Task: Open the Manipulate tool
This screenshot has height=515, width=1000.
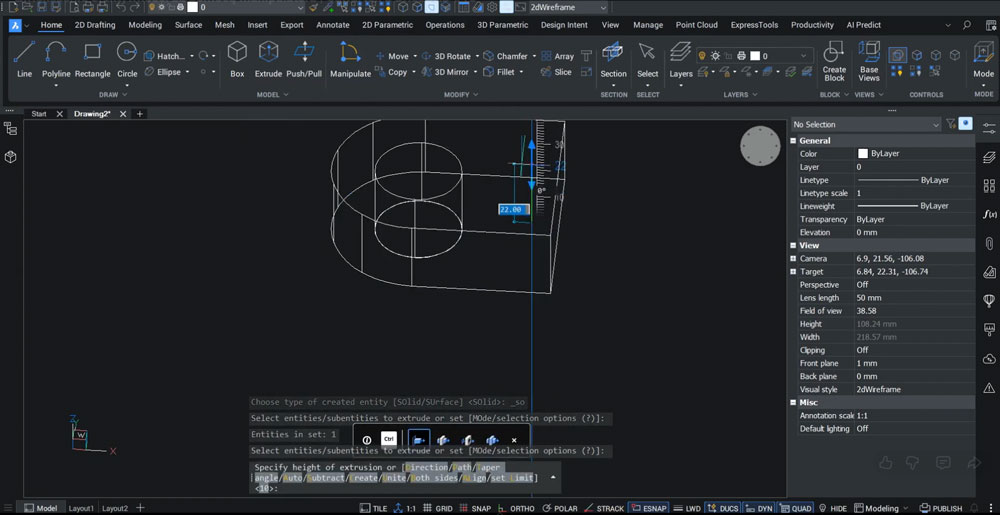Action: point(350,59)
